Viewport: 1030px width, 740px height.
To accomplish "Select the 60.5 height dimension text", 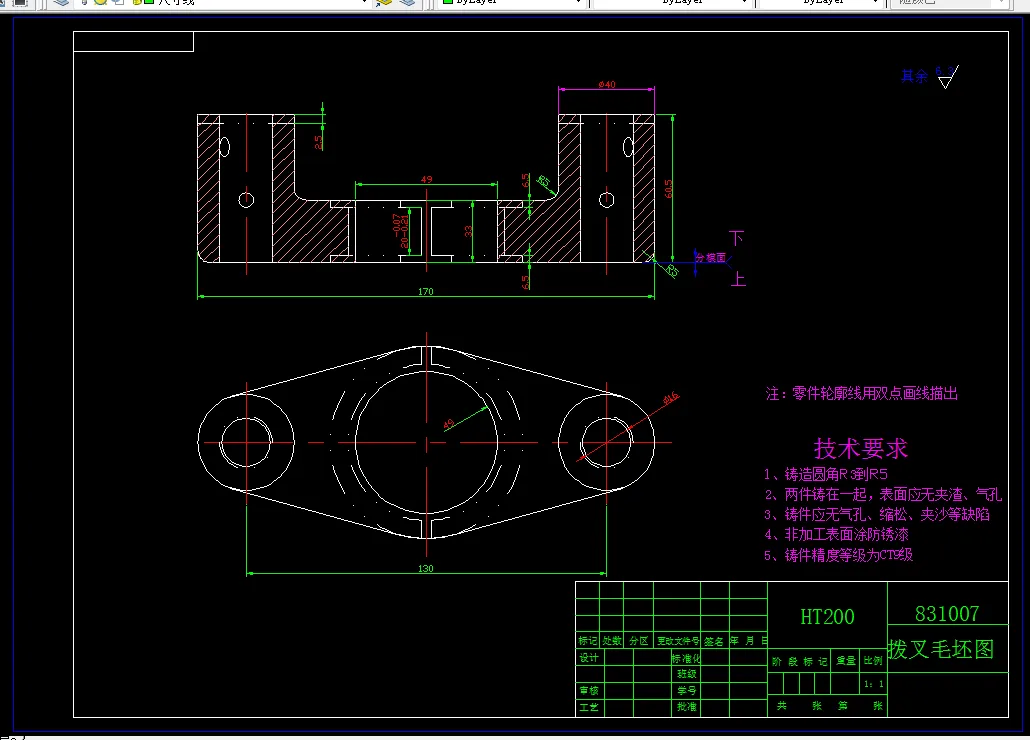I will (668, 188).
